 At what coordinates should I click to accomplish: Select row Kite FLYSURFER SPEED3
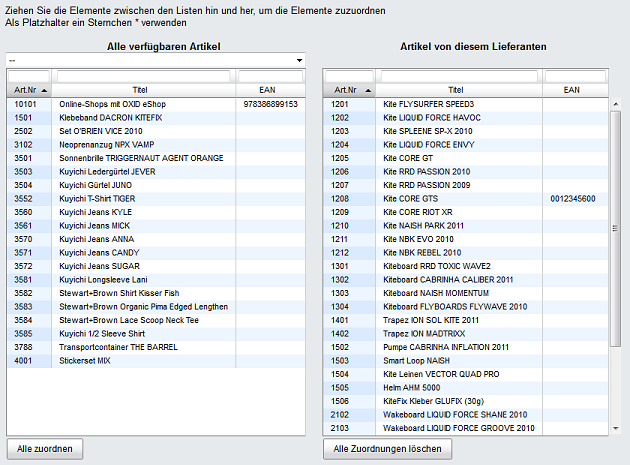466,104
